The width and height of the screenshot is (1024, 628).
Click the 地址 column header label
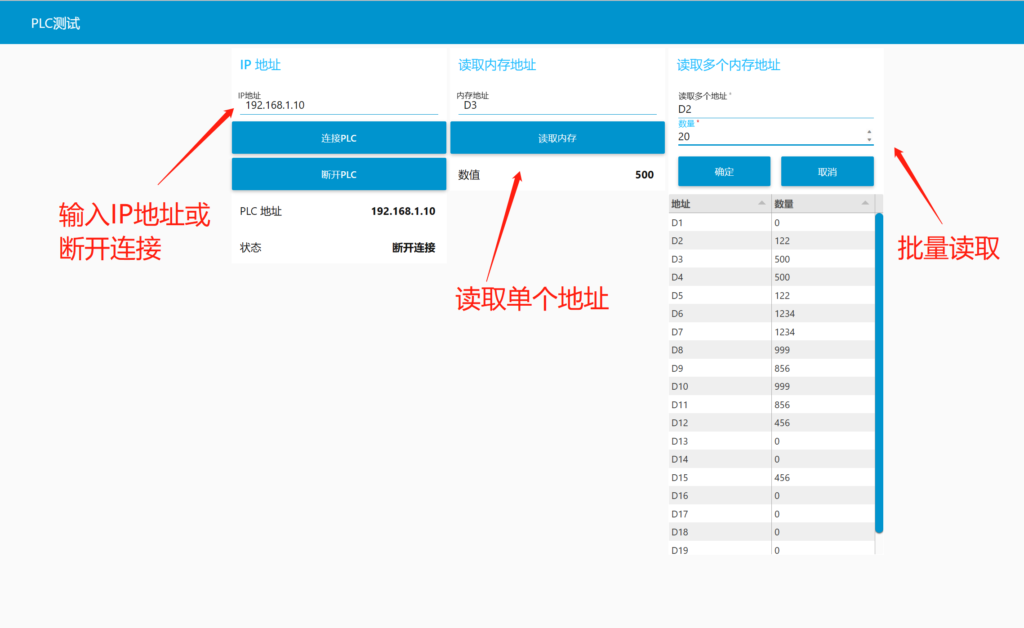pyautogui.click(x=680, y=204)
